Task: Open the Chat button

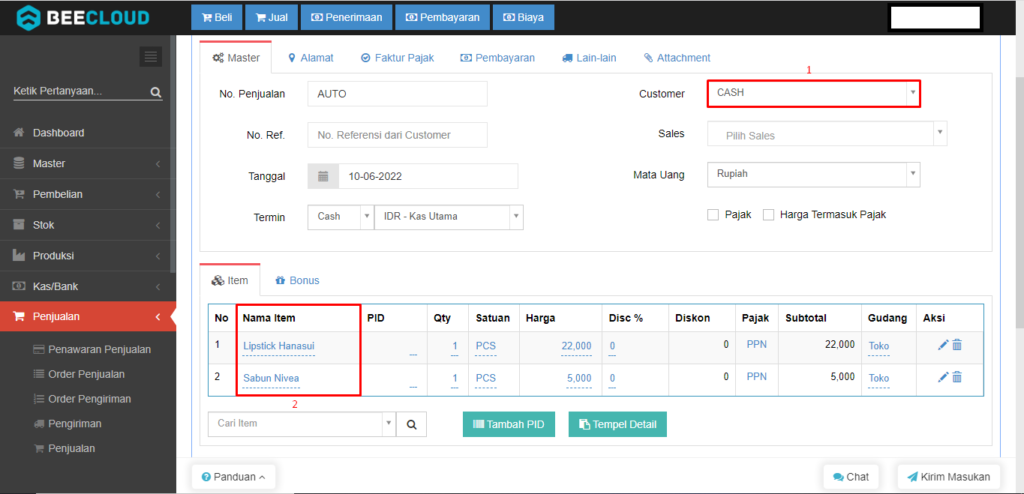Action: pos(851,477)
